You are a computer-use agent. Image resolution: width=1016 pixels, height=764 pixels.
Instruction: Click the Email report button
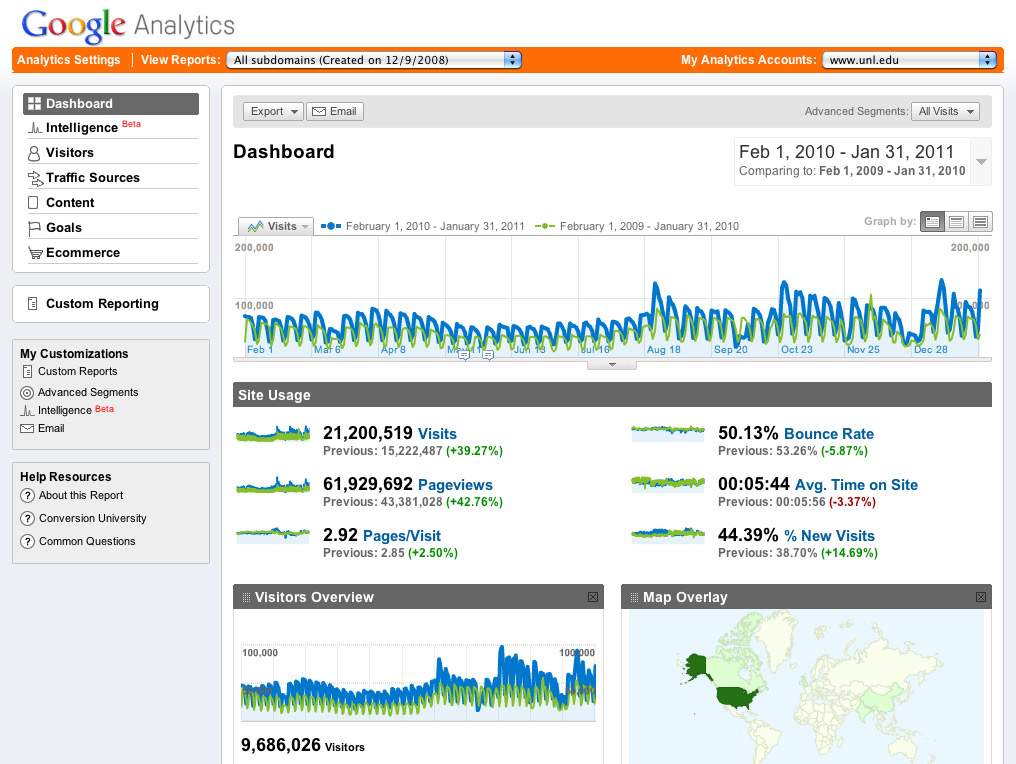[x=334, y=112]
